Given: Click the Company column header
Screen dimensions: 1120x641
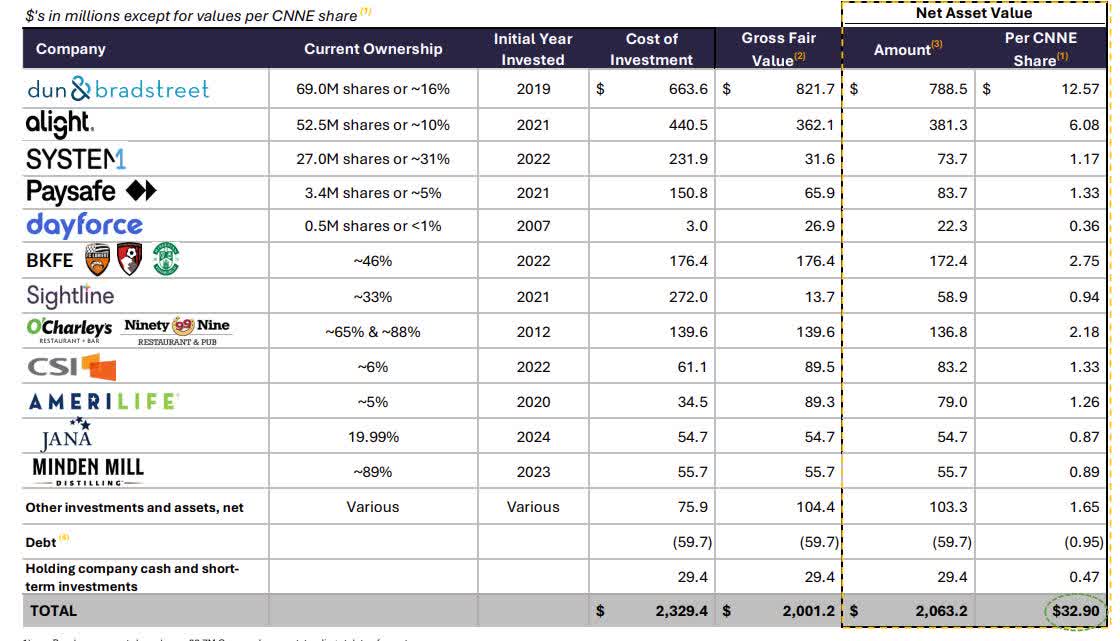Looking at the screenshot, I should (71, 49).
